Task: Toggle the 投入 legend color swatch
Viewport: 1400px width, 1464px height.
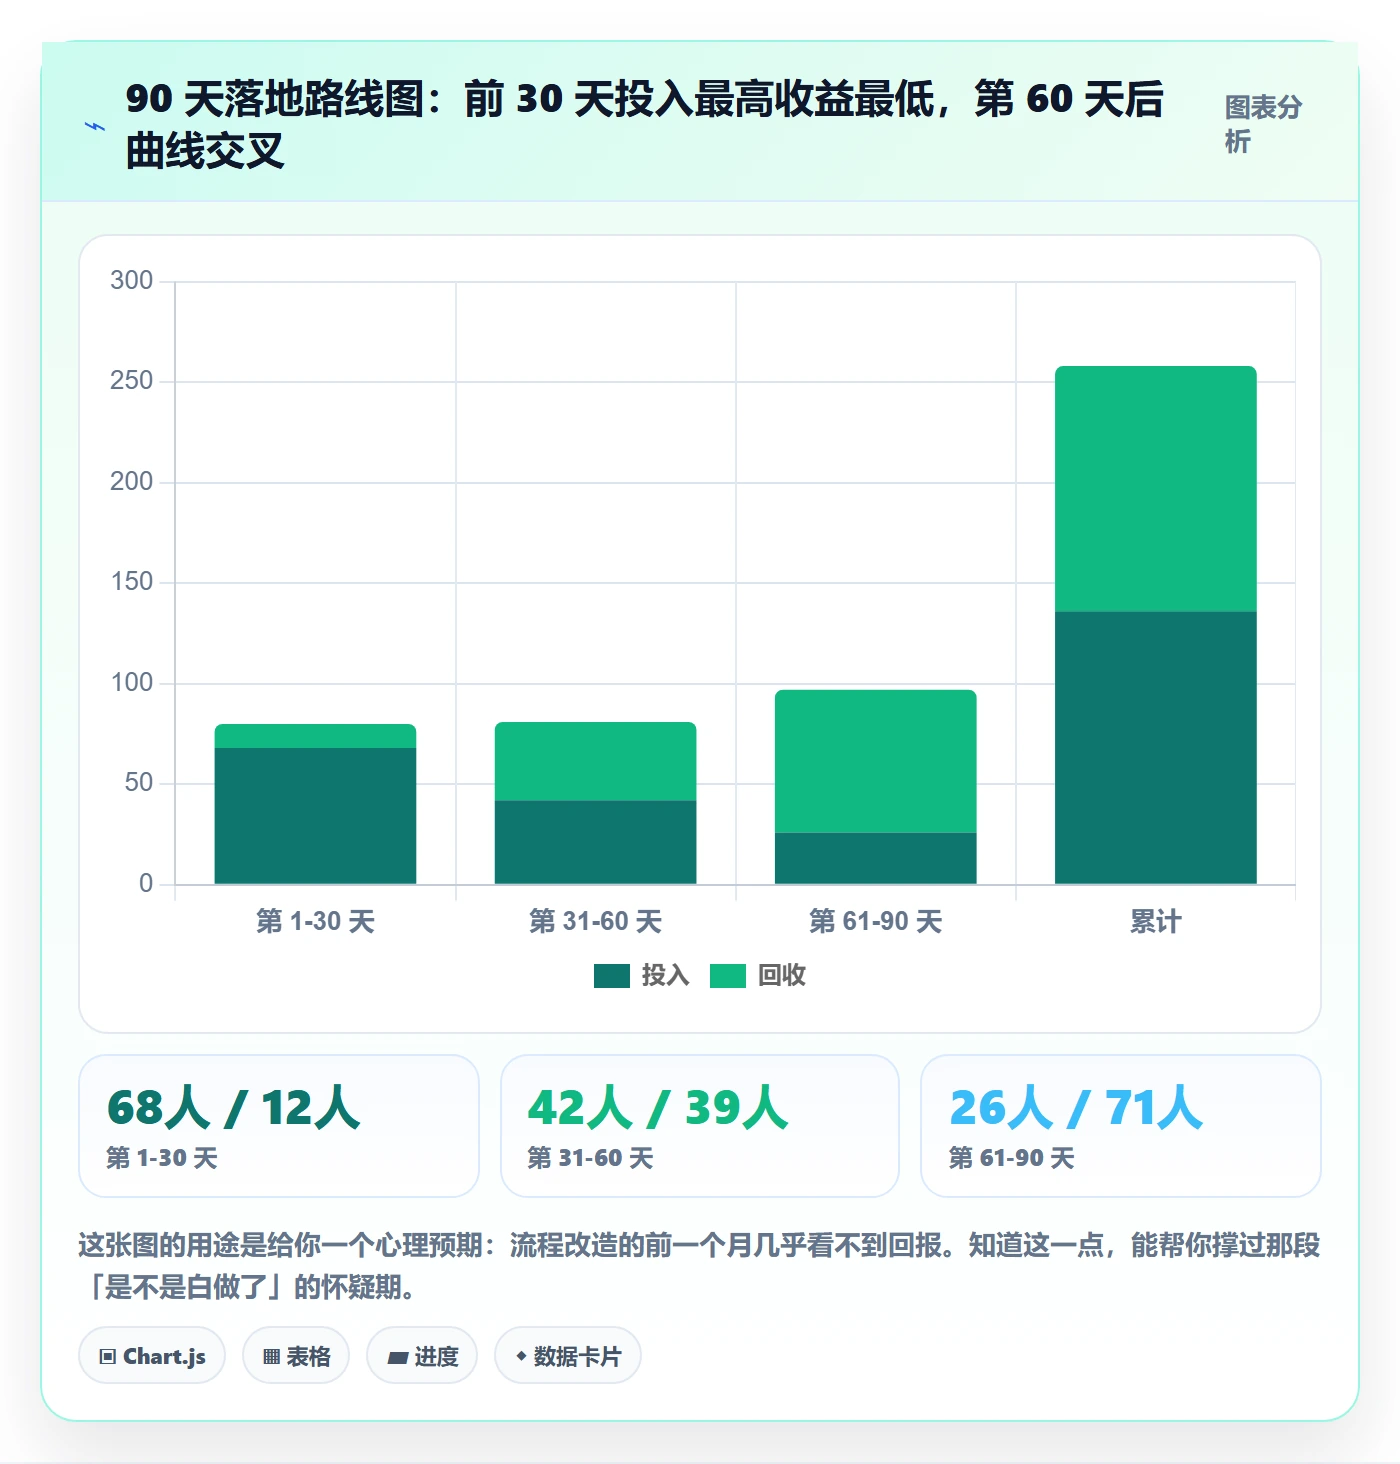Action: click(612, 975)
